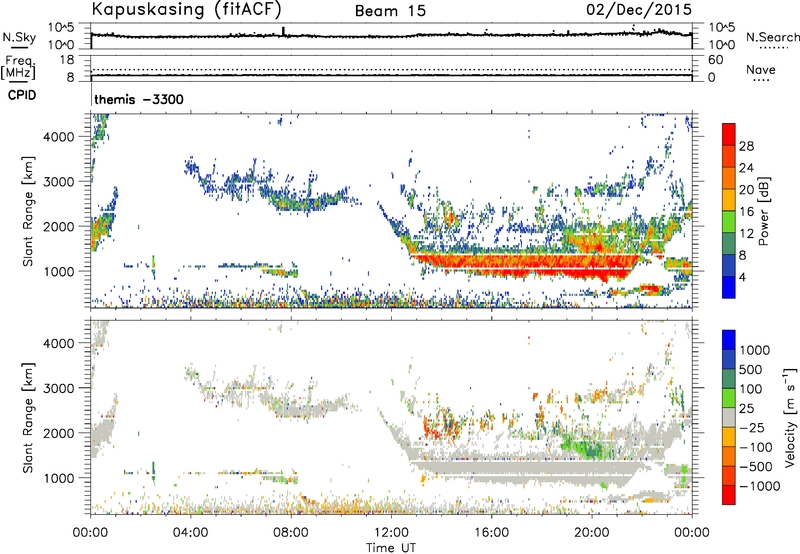Click the 'N.Search' legend label

coord(772,37)
